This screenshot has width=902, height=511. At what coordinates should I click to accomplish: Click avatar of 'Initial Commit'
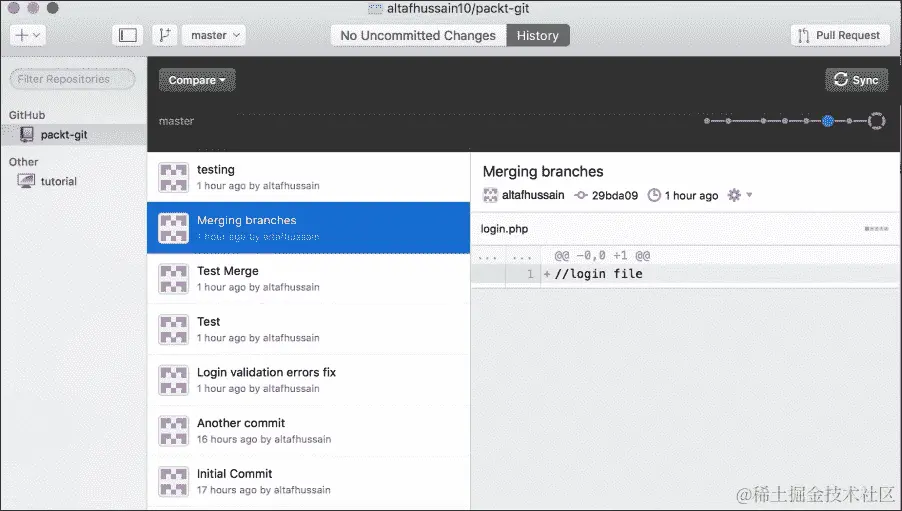pyautogui.click(x=174, y=481)
